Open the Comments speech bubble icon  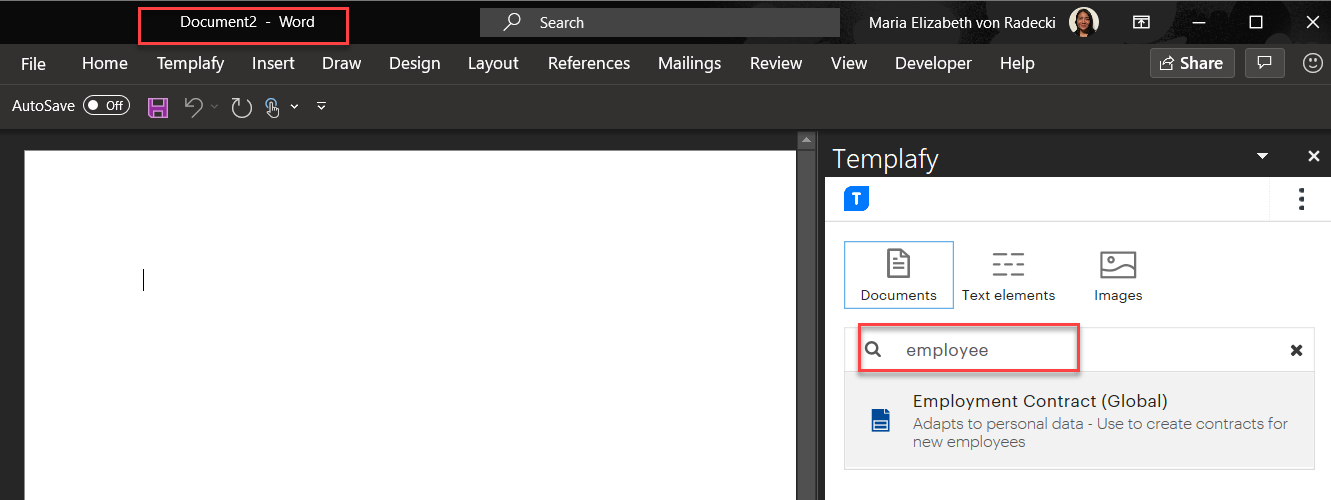click(1264, 63)
